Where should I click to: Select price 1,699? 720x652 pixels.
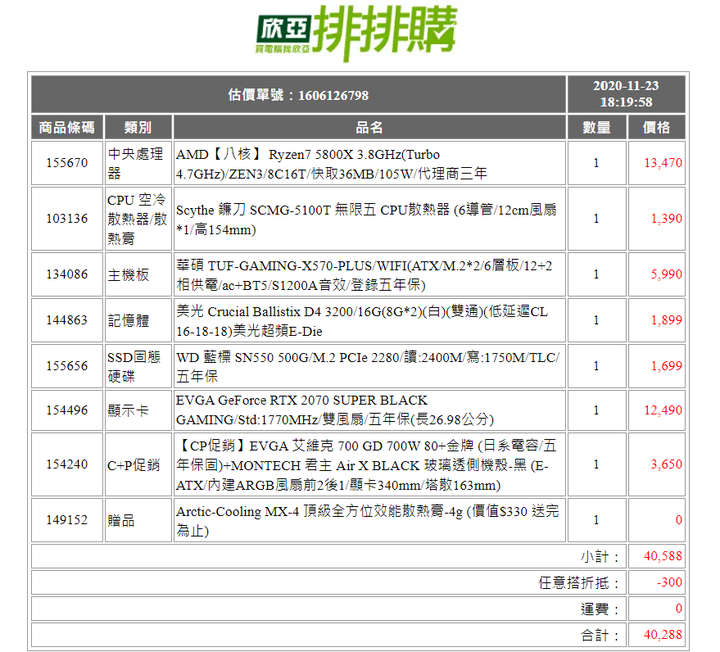(x=666, y=366)
